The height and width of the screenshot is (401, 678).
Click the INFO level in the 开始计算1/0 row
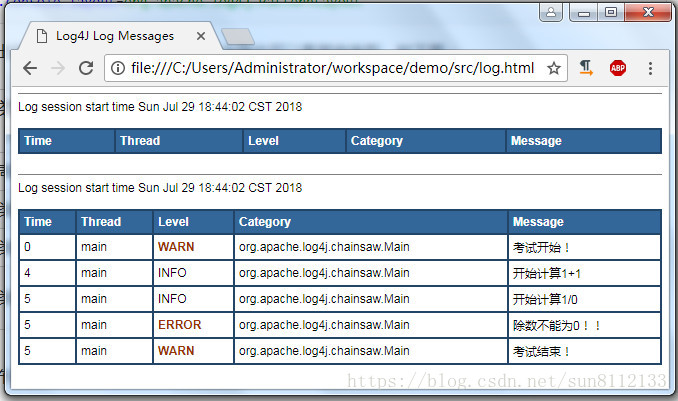(172, 299)
